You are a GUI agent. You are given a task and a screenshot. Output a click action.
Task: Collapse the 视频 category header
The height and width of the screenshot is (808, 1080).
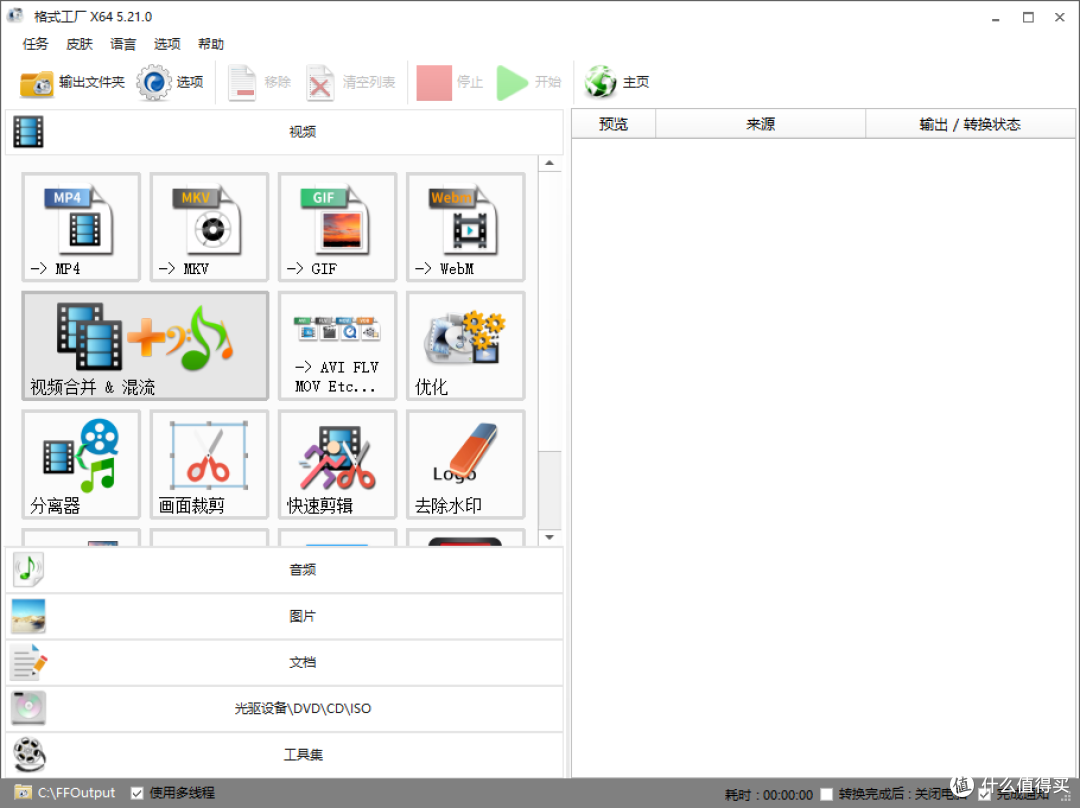284,132
